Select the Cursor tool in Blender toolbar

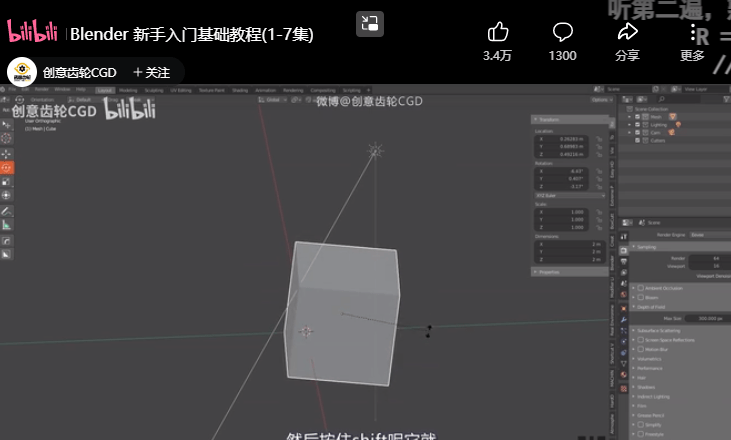(7, 138)
